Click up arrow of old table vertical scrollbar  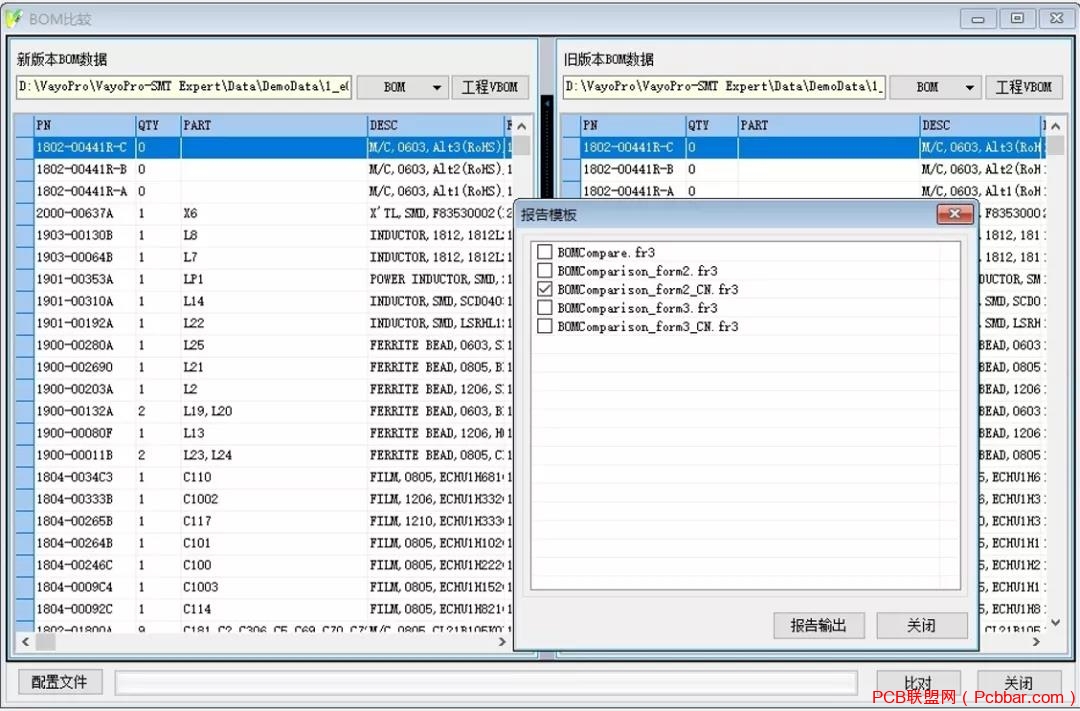[x=1056, y=126]
